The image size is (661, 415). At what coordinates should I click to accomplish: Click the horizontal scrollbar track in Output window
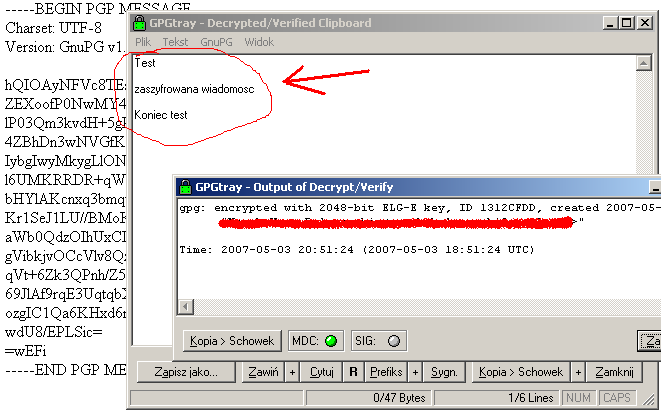[x=426, y=307]
